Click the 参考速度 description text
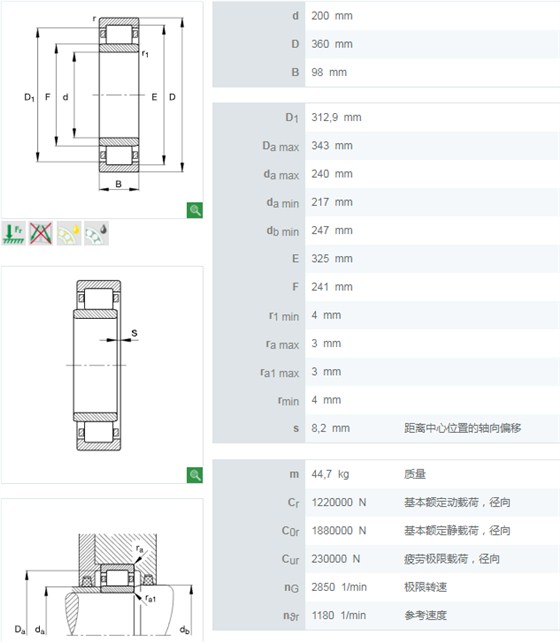This screenshot has height=642, width=560. [425, 615]
